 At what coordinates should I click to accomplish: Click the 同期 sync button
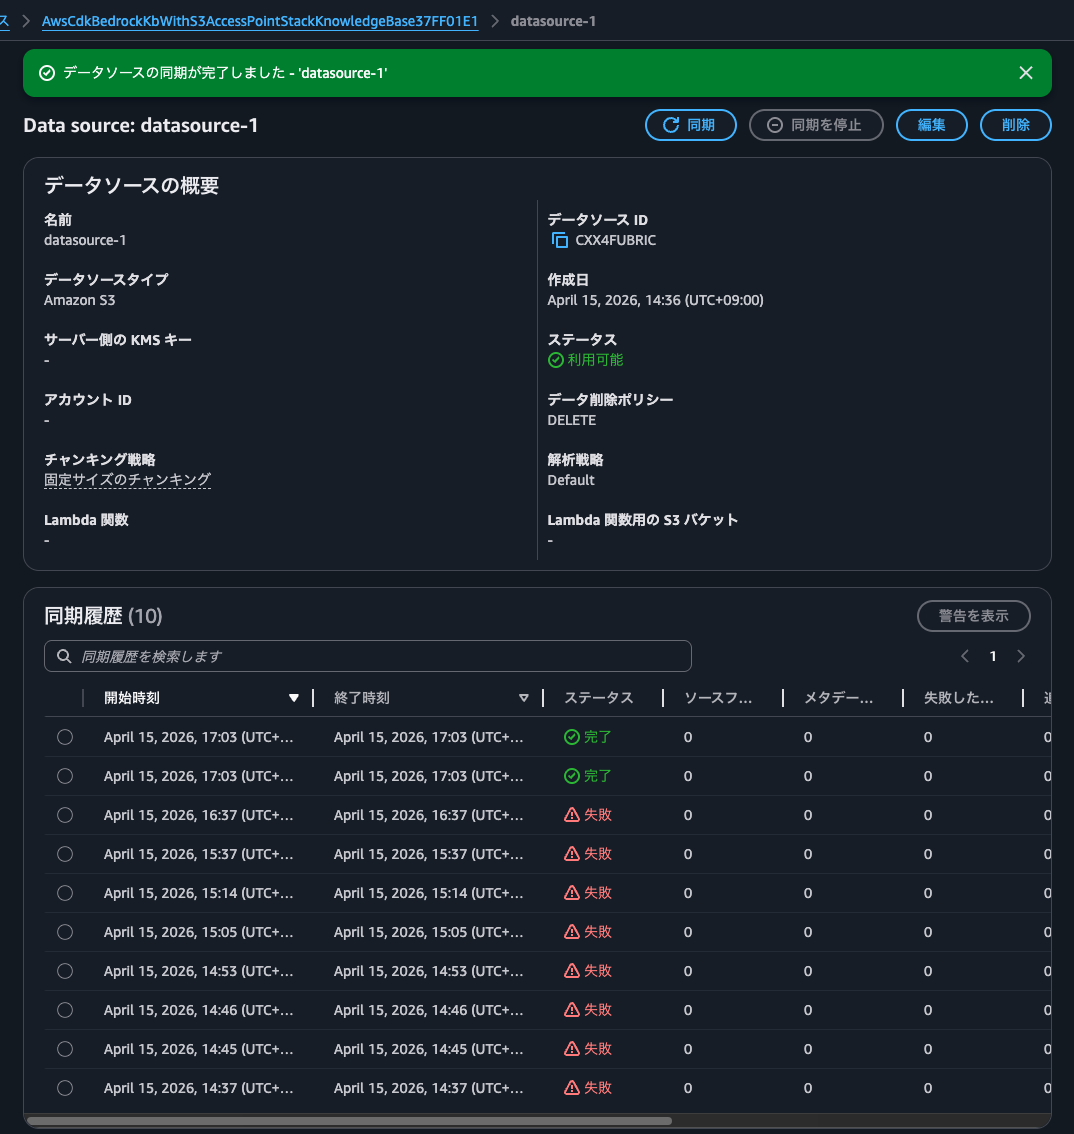click(690, 125)
